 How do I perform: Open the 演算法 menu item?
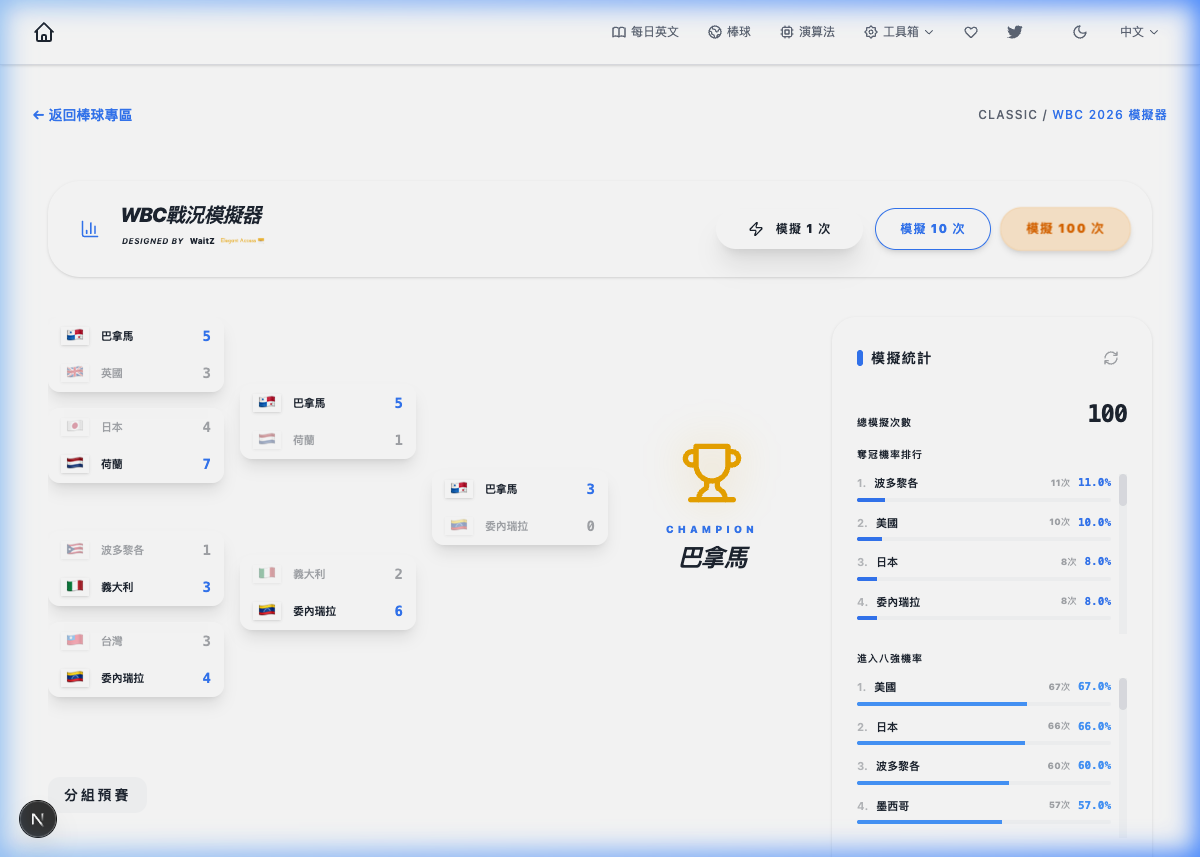[807, 32]
